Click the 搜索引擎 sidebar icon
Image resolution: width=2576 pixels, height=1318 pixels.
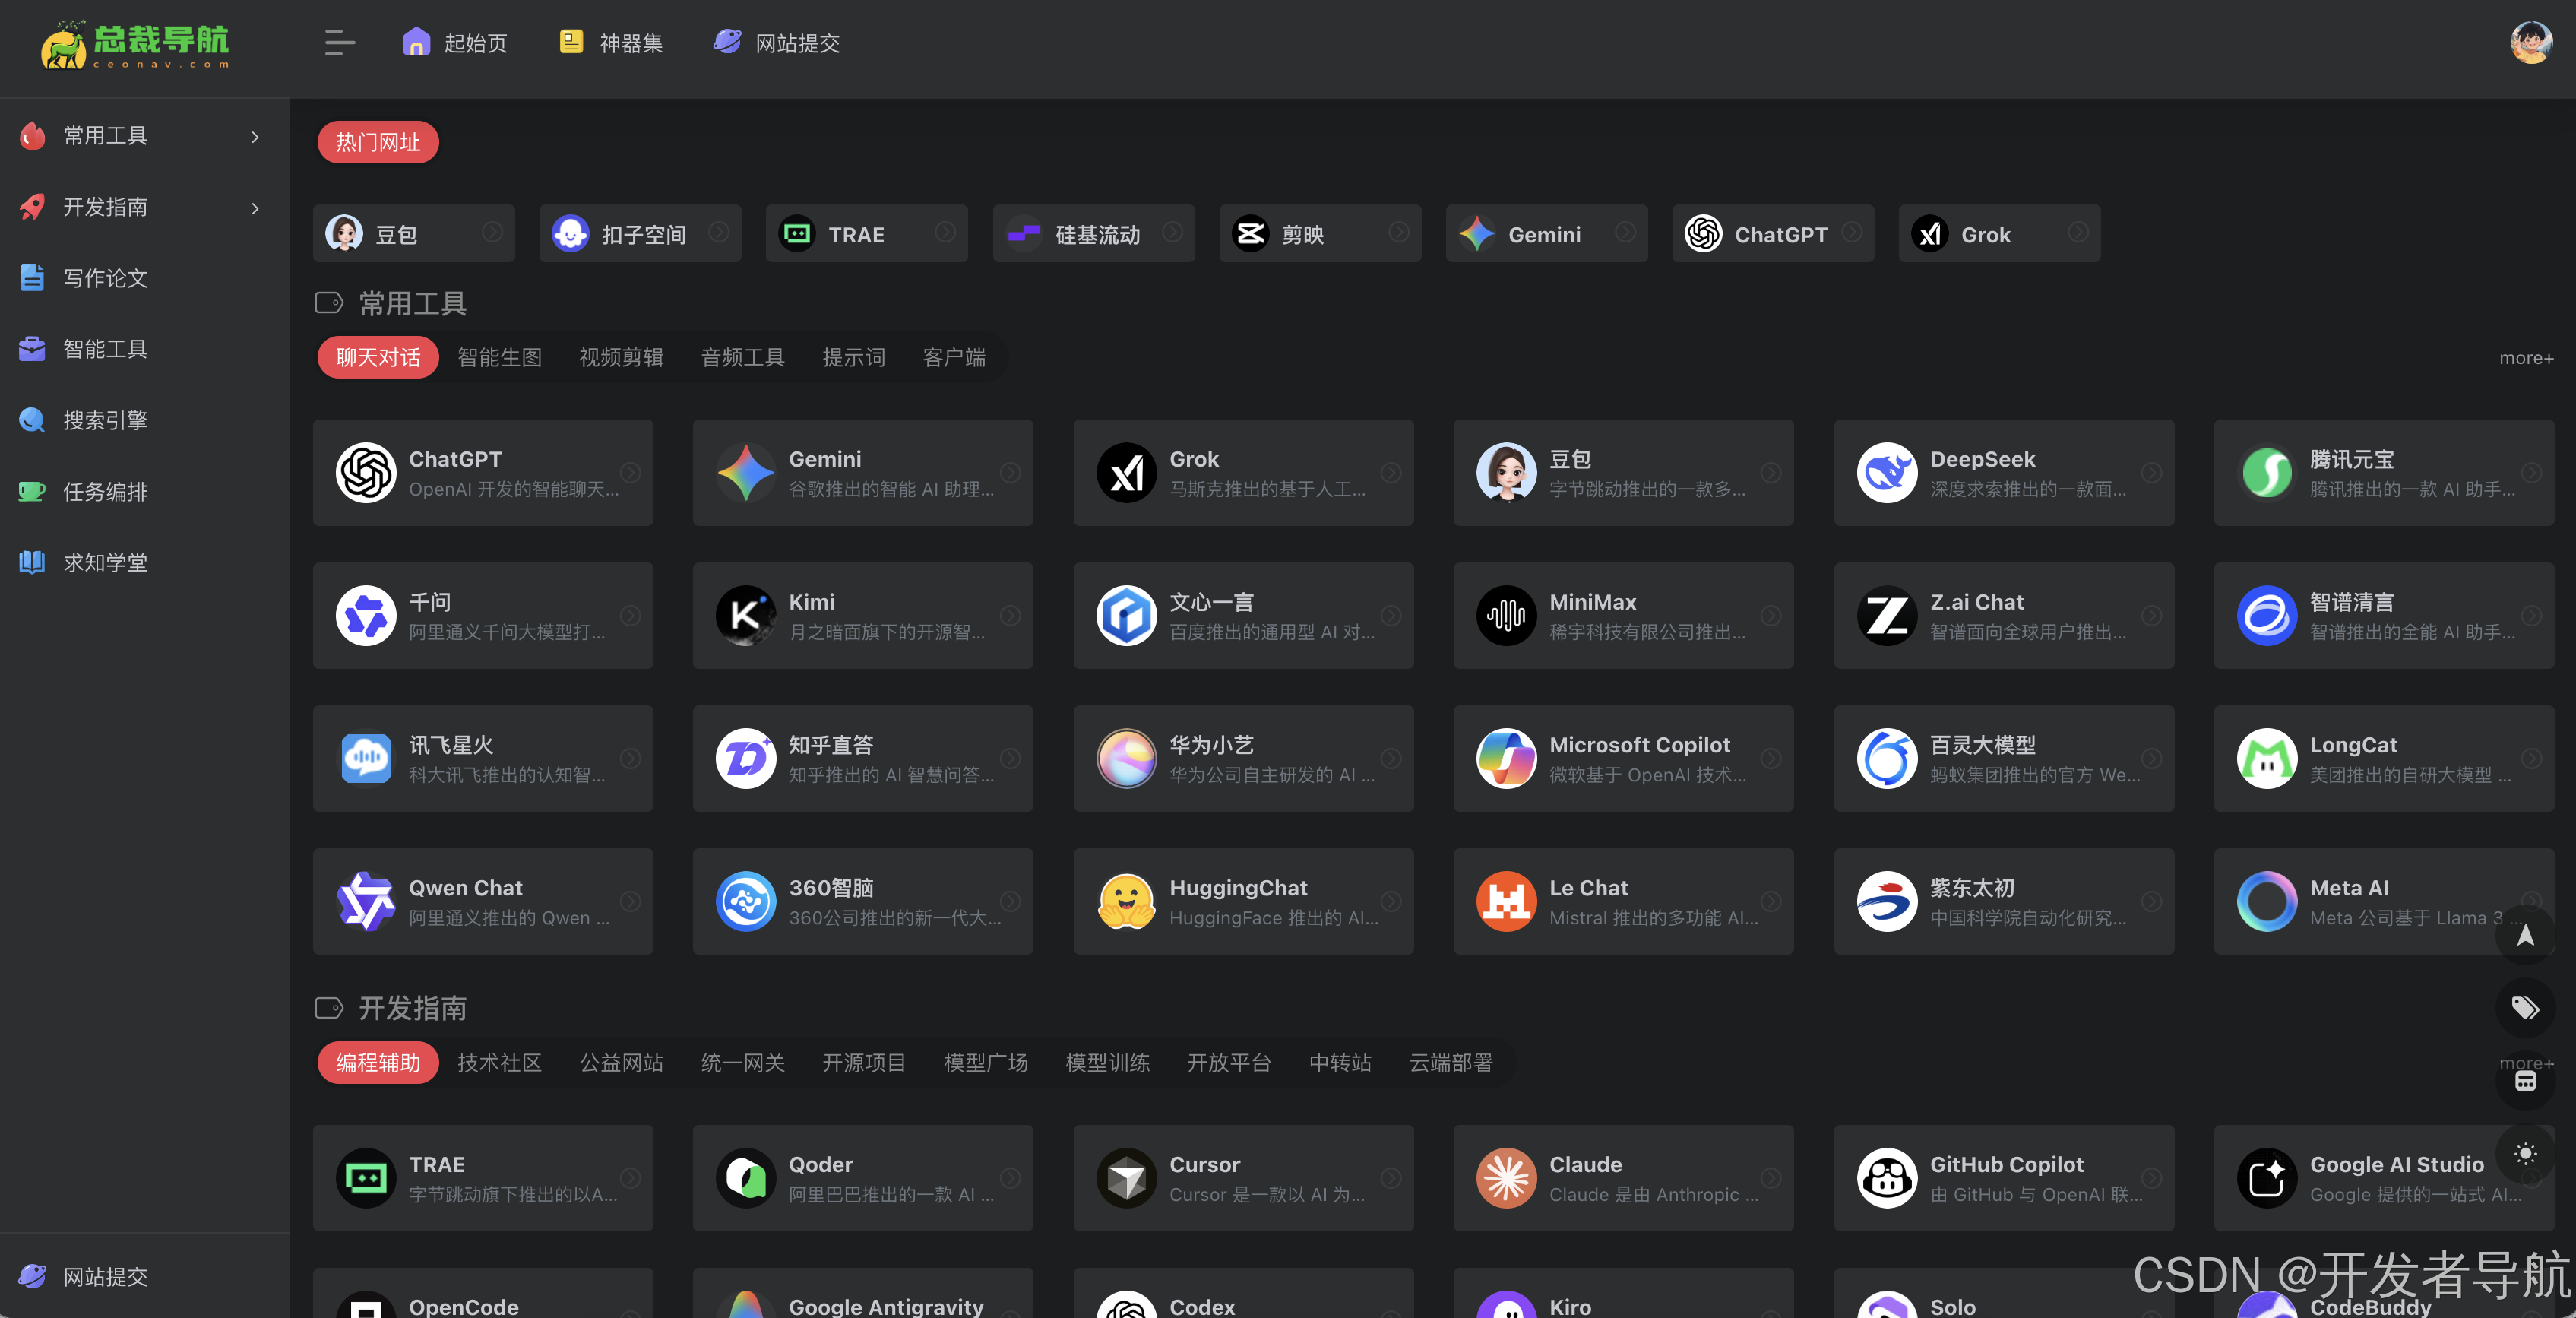[x=32, y=420]
